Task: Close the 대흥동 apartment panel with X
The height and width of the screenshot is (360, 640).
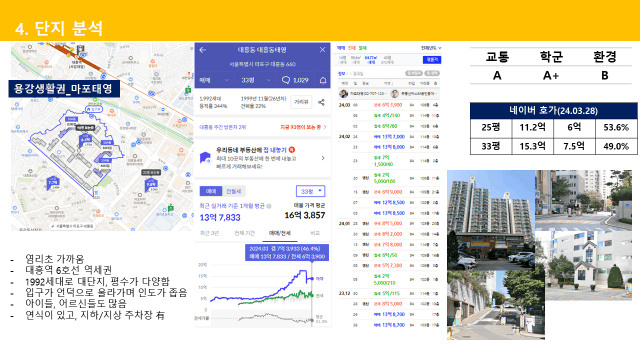Action: click(x=322, y=50)
